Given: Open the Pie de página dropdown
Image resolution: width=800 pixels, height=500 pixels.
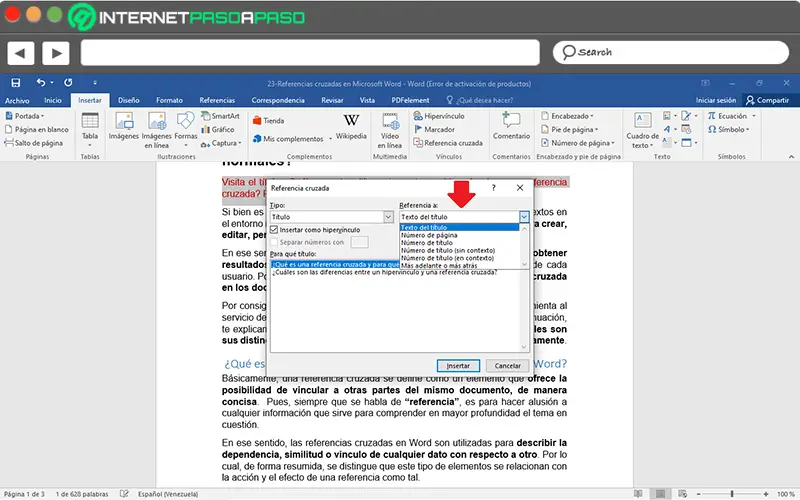Looking at the screenshot, I should 569,130.
